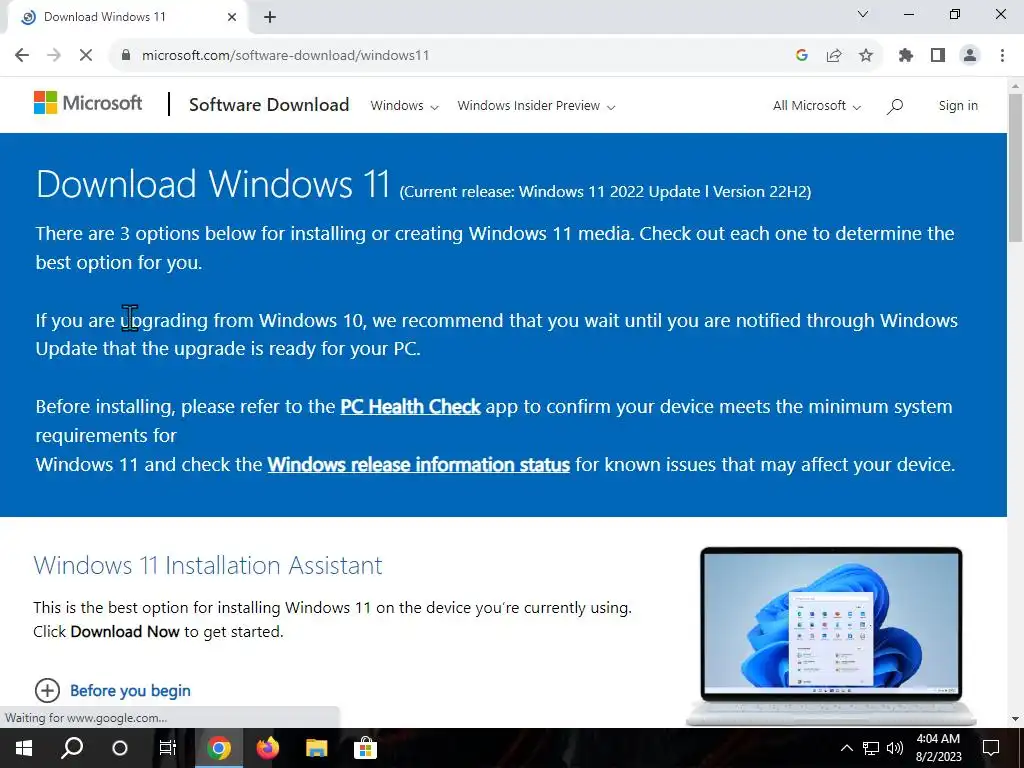Open a new tab with plus button
The width and height of the screenshot is (1024, 768).
[x=270, y=17]
